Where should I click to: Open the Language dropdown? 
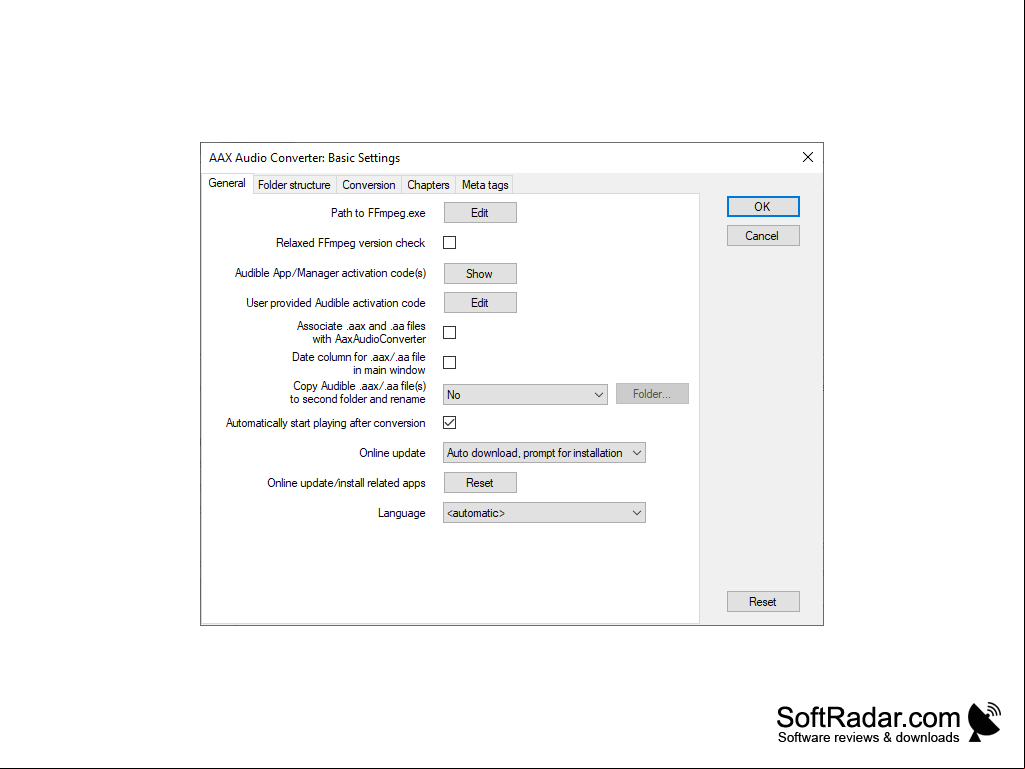[x=544, y=513]
